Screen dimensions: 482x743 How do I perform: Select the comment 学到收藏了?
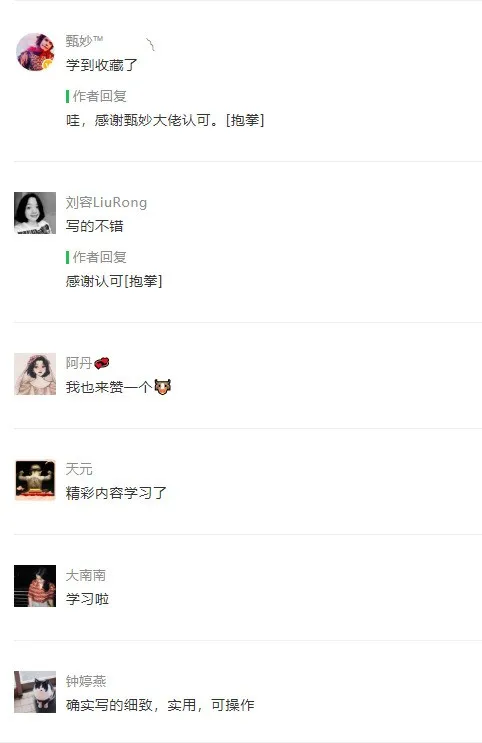pyautogui.click(x=101, y=65)
